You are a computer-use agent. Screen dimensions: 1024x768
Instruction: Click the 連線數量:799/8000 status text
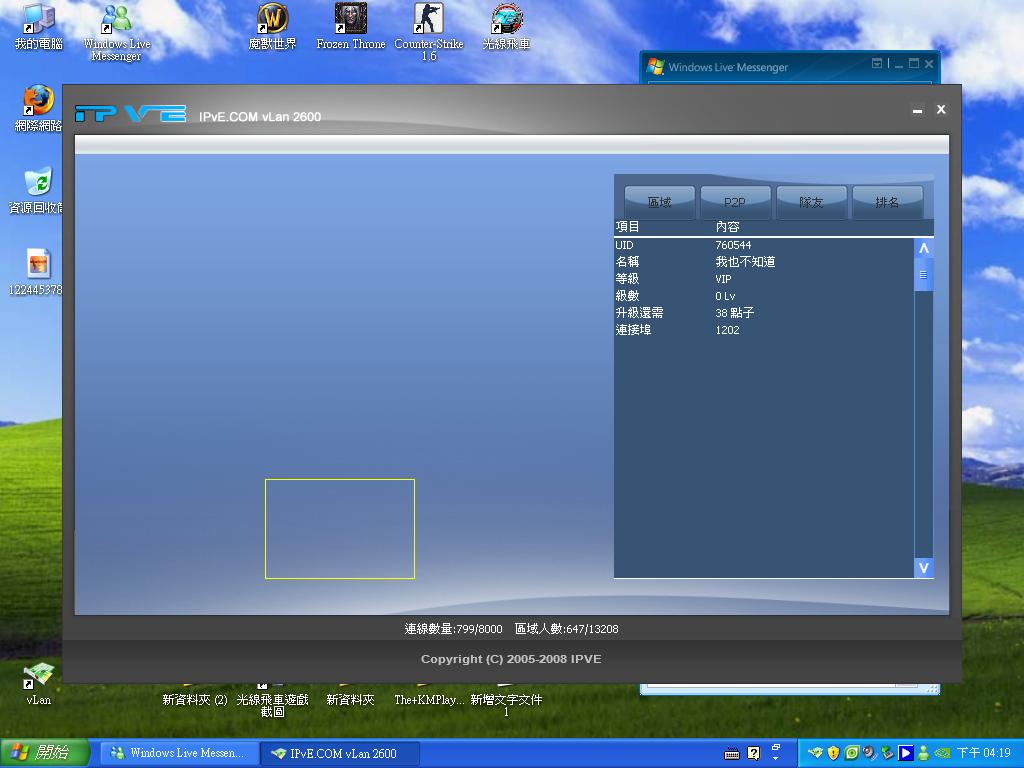click(x=453, y=629)
